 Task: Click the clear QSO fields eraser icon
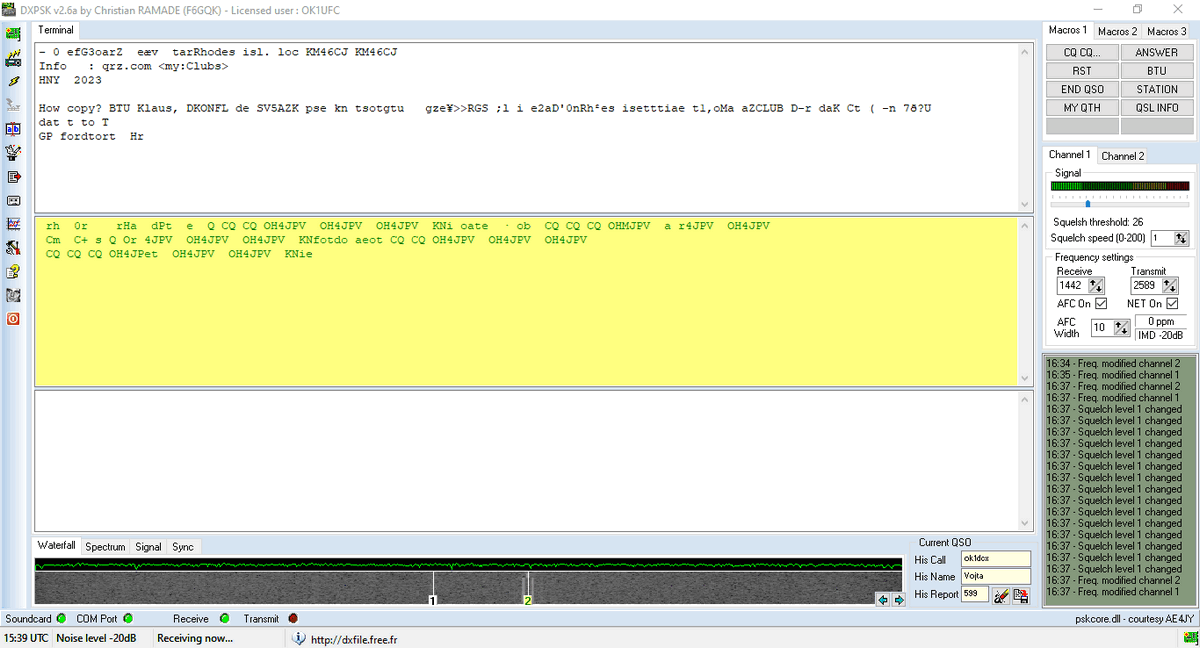tap(1001, 595)
